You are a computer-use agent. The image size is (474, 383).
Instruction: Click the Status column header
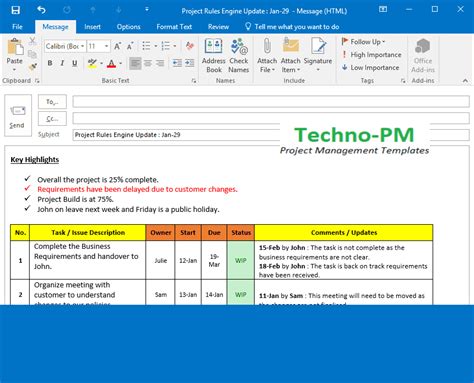[x=241, y=233]
